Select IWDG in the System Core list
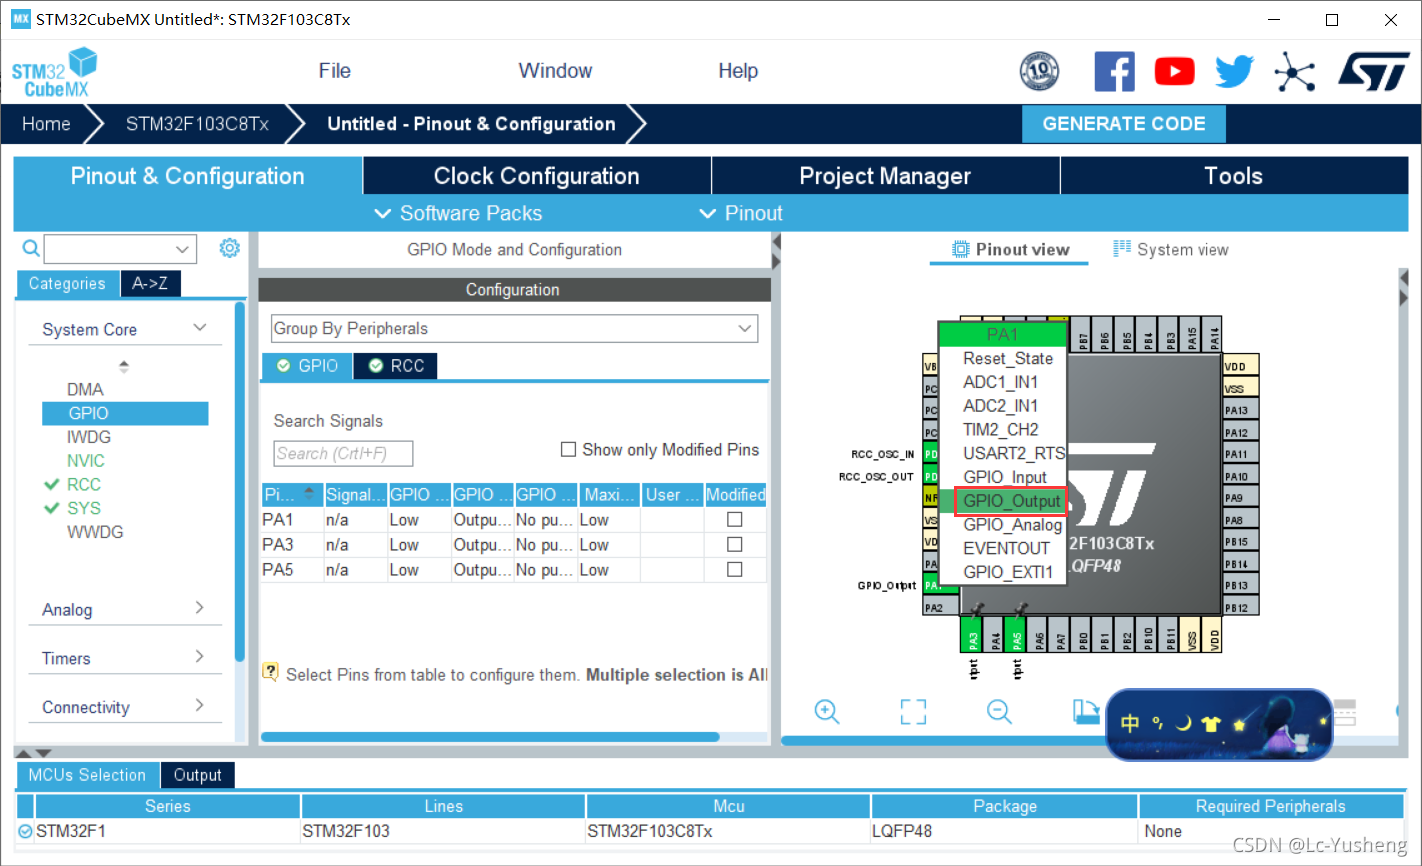The height and width of the screenshot is (866, 1422). tap(89, 437)
